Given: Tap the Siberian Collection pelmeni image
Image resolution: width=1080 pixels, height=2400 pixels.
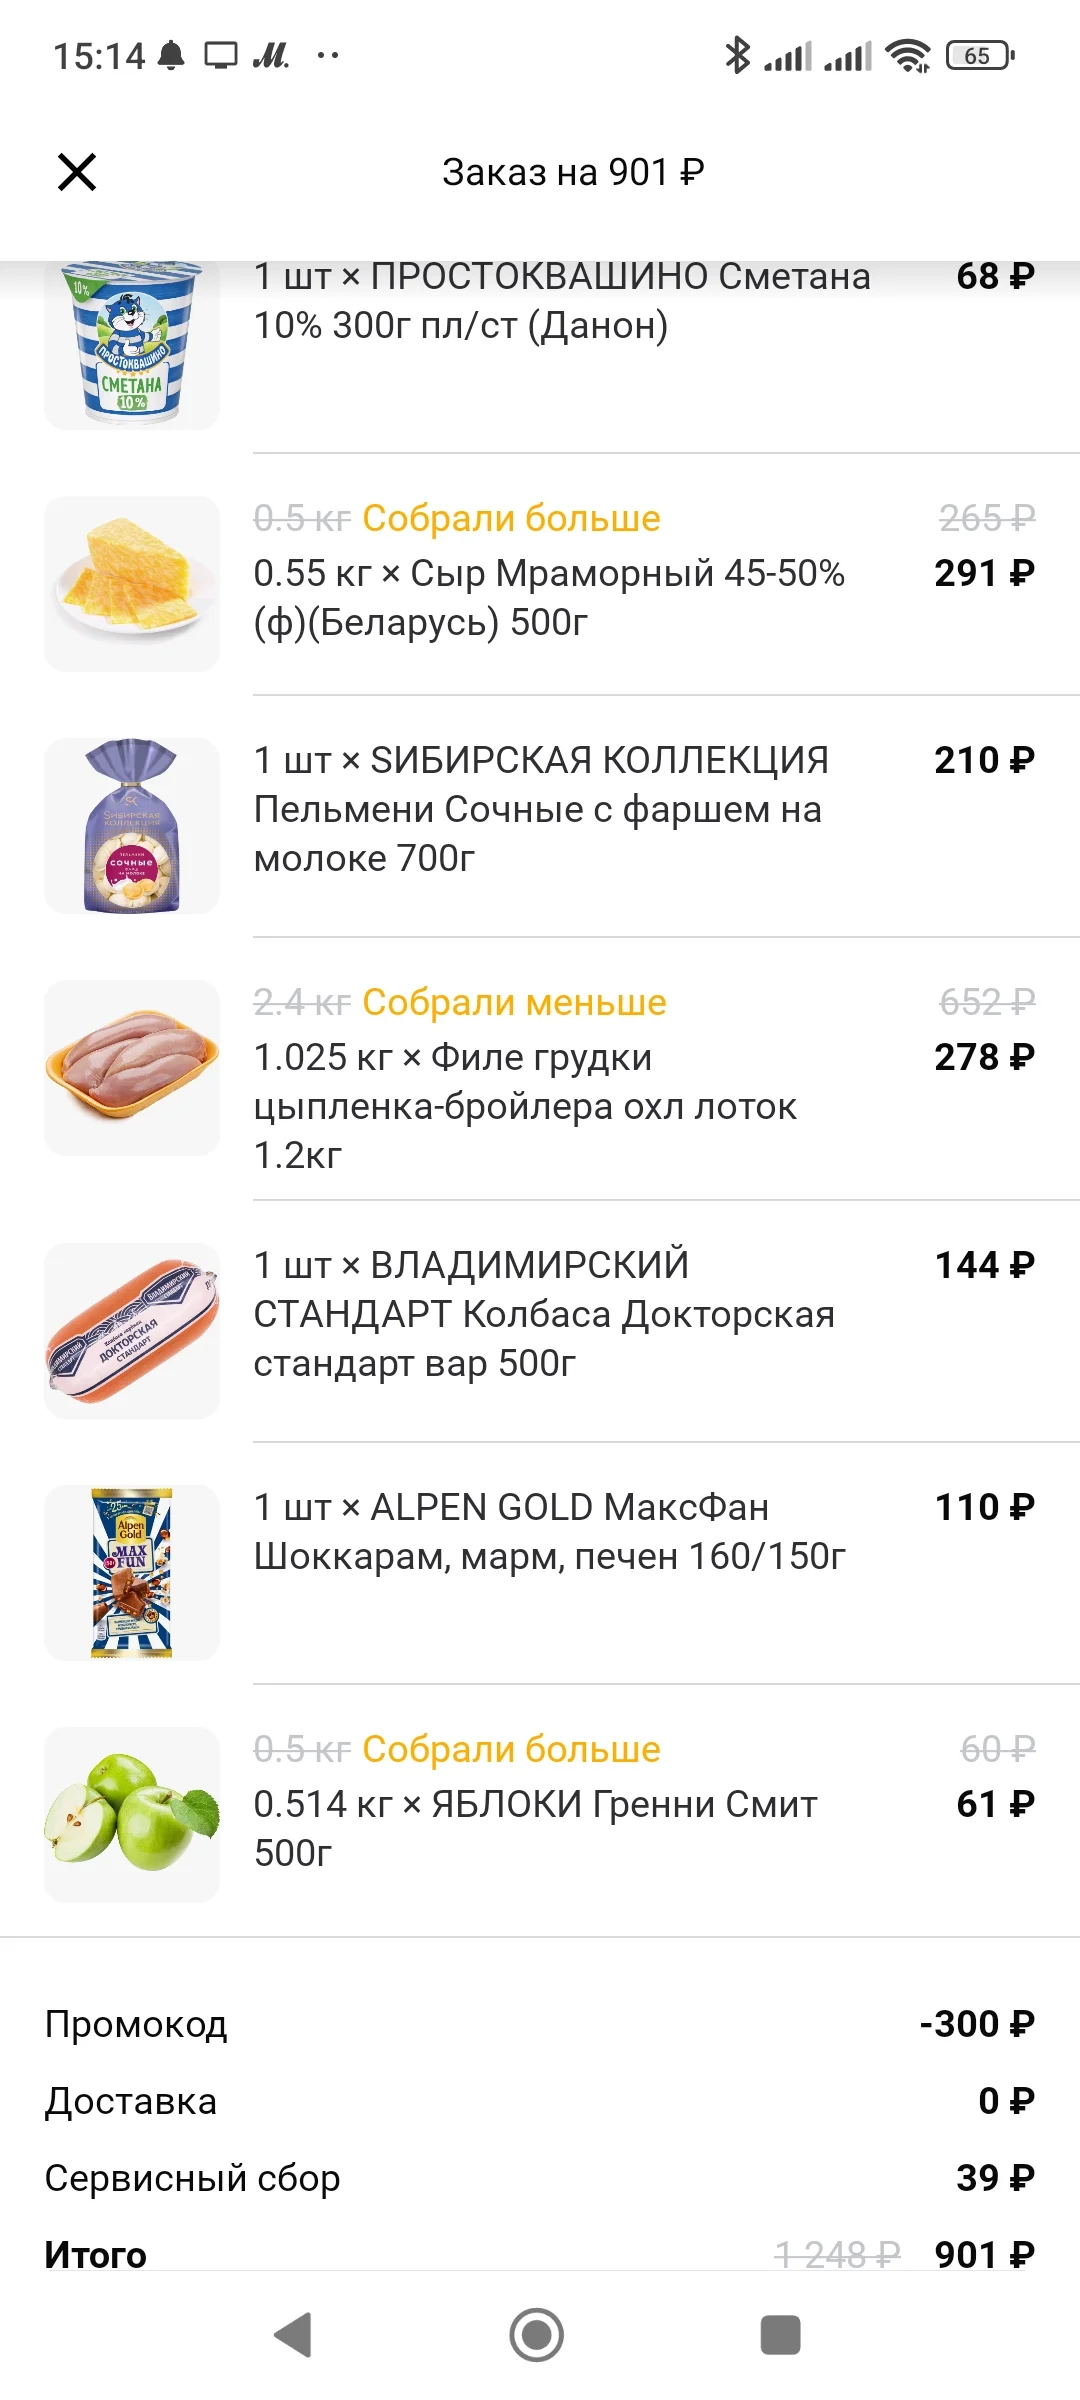Looking at the screenshot, I should click(x=132, y=826).
